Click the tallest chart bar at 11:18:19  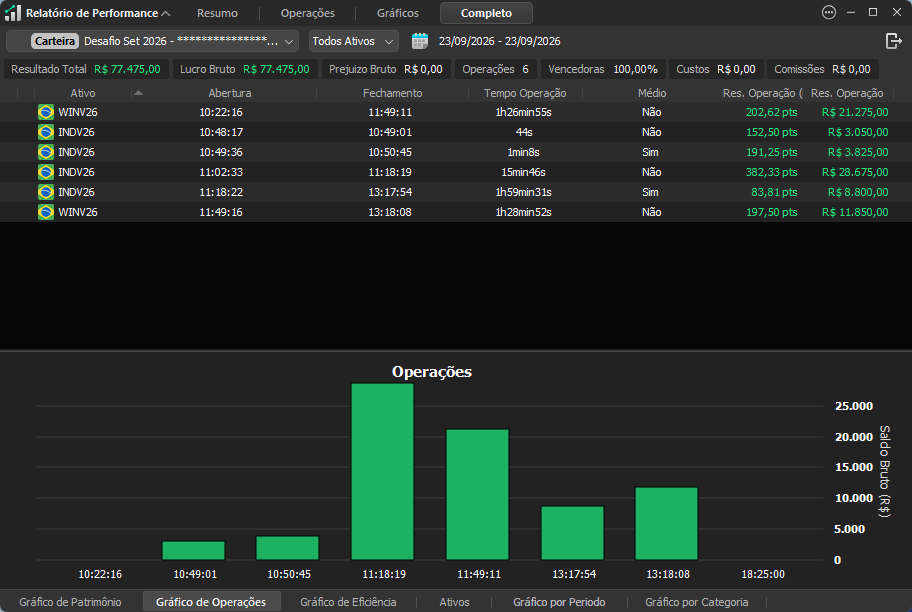383,472
